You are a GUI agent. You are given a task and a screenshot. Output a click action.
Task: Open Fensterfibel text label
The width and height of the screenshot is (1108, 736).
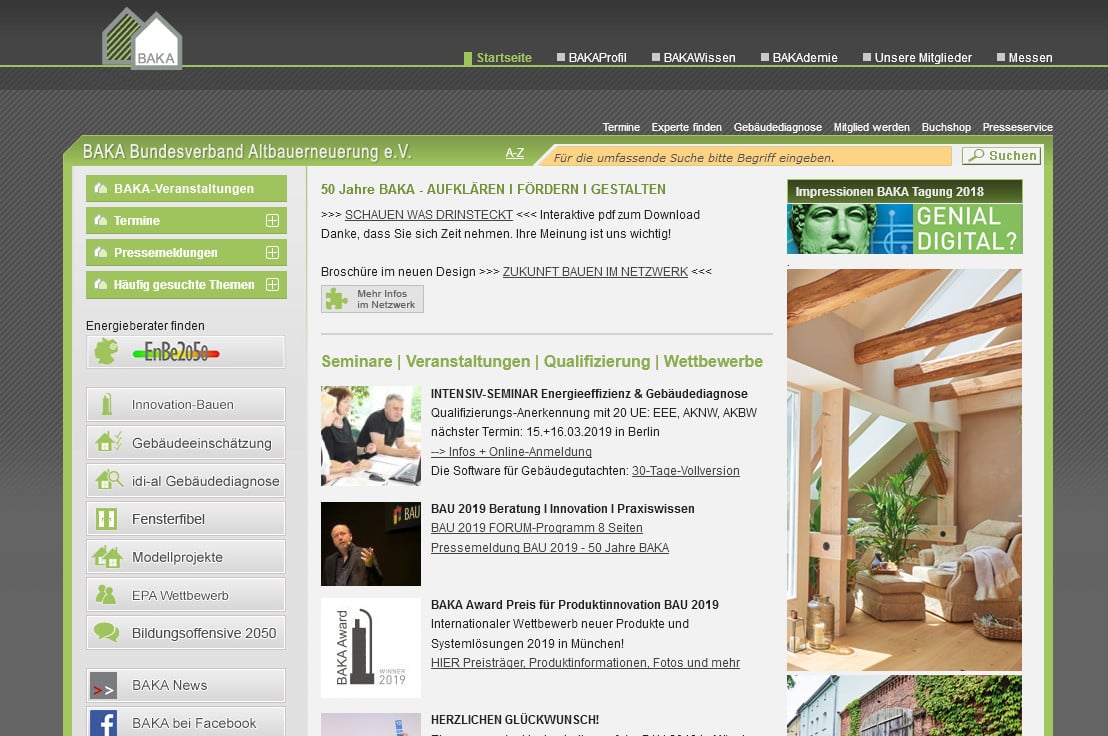(168, 519)
